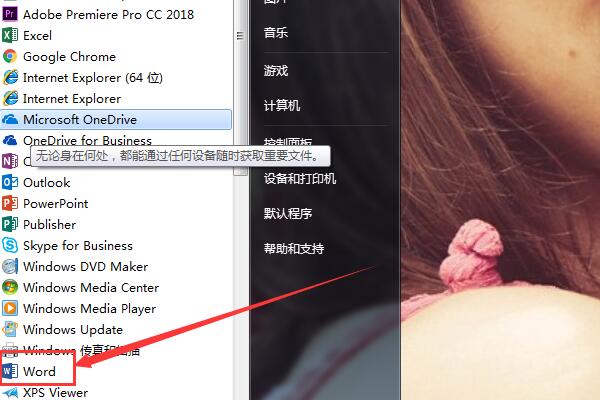Open 默认程序 in the right pane

tap(288, 214)
